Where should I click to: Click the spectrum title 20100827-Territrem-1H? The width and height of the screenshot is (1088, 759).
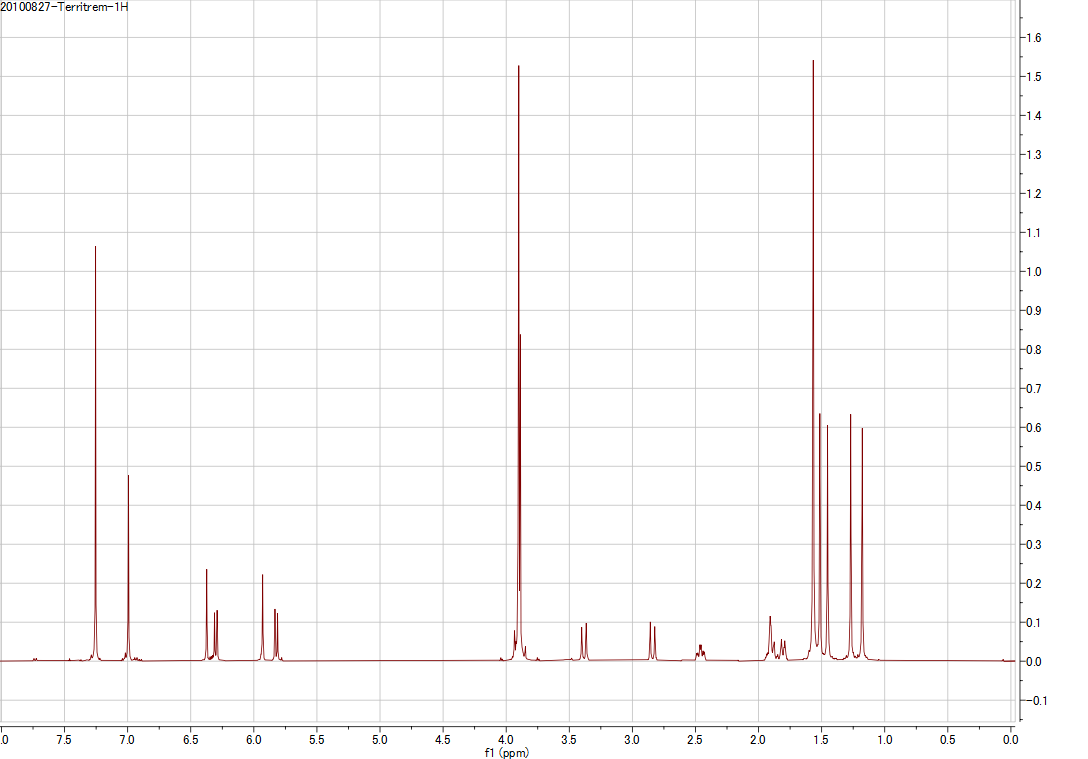(65, 7)
